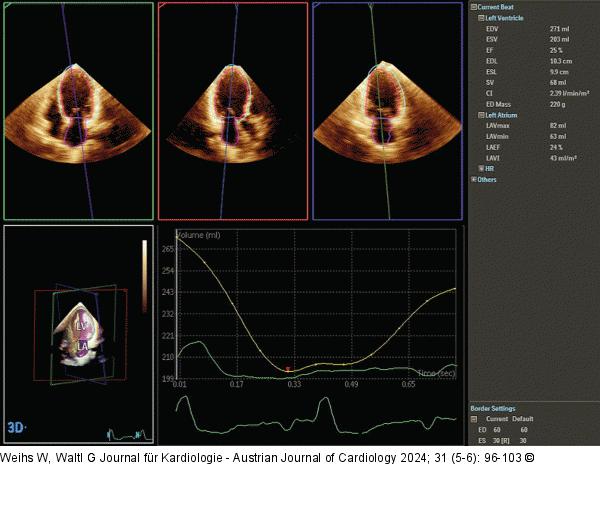Collapse the Left Atrium section

click(479, 115)
